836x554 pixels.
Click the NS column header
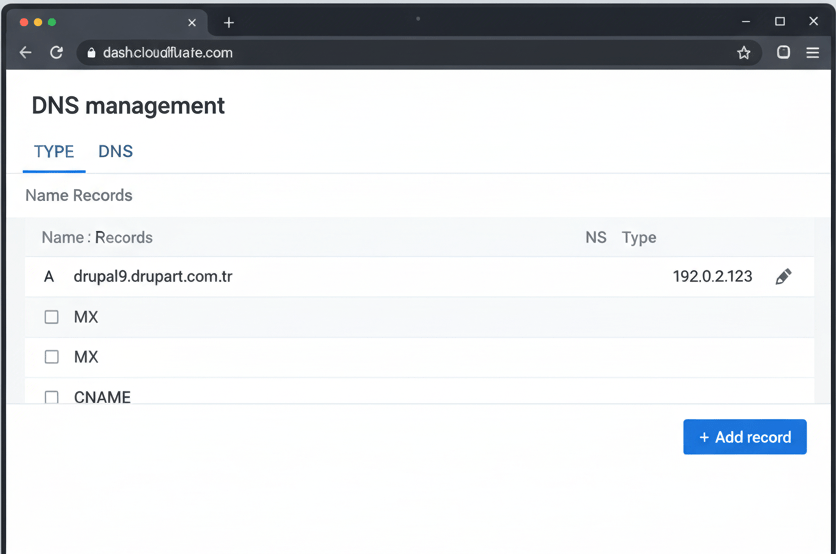click(596, 237)
